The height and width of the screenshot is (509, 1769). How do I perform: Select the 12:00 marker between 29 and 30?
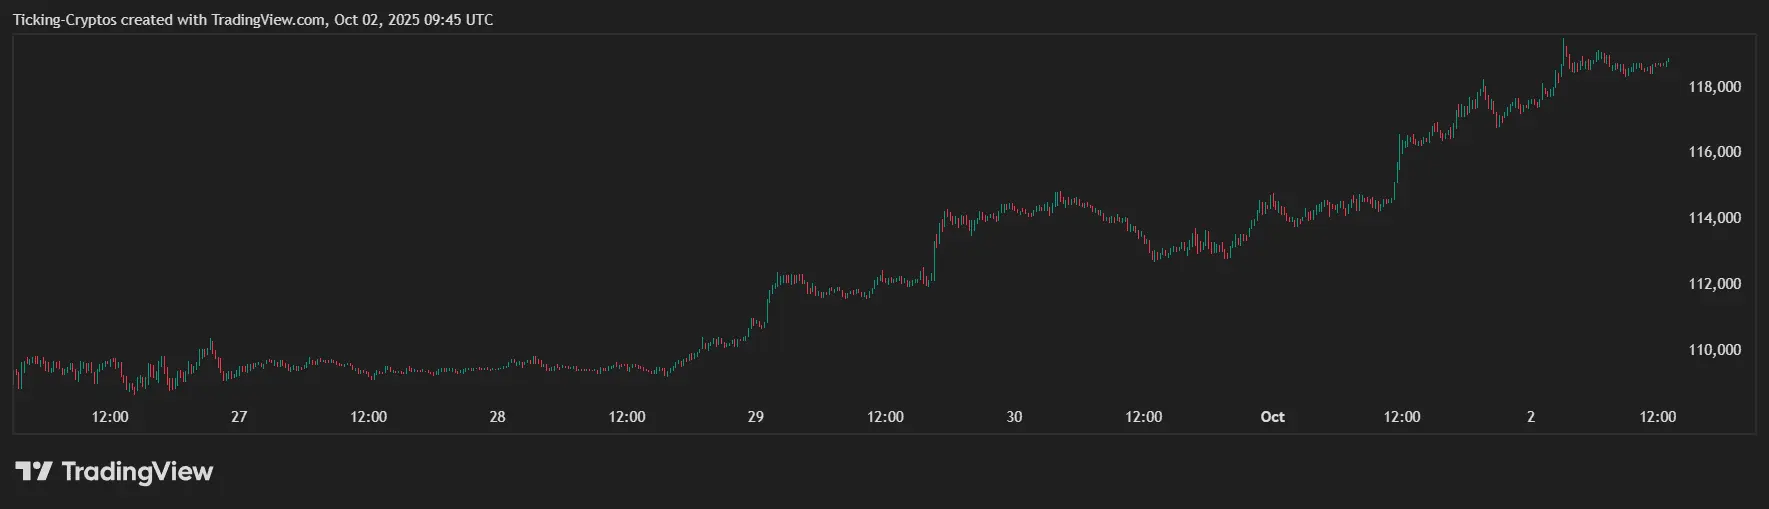[885, 417]
